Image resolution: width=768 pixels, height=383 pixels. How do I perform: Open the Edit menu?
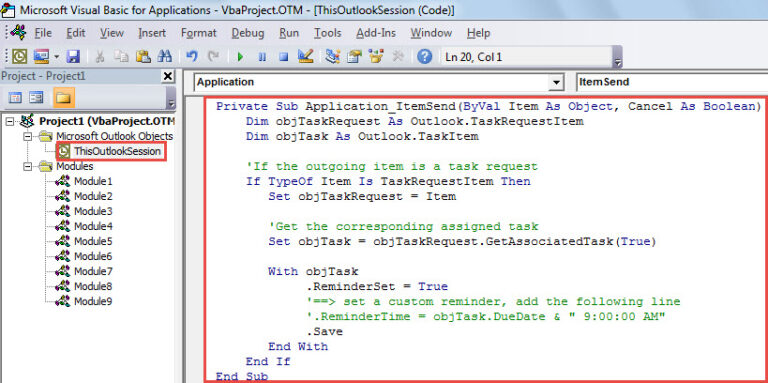[x=76, y=33]
